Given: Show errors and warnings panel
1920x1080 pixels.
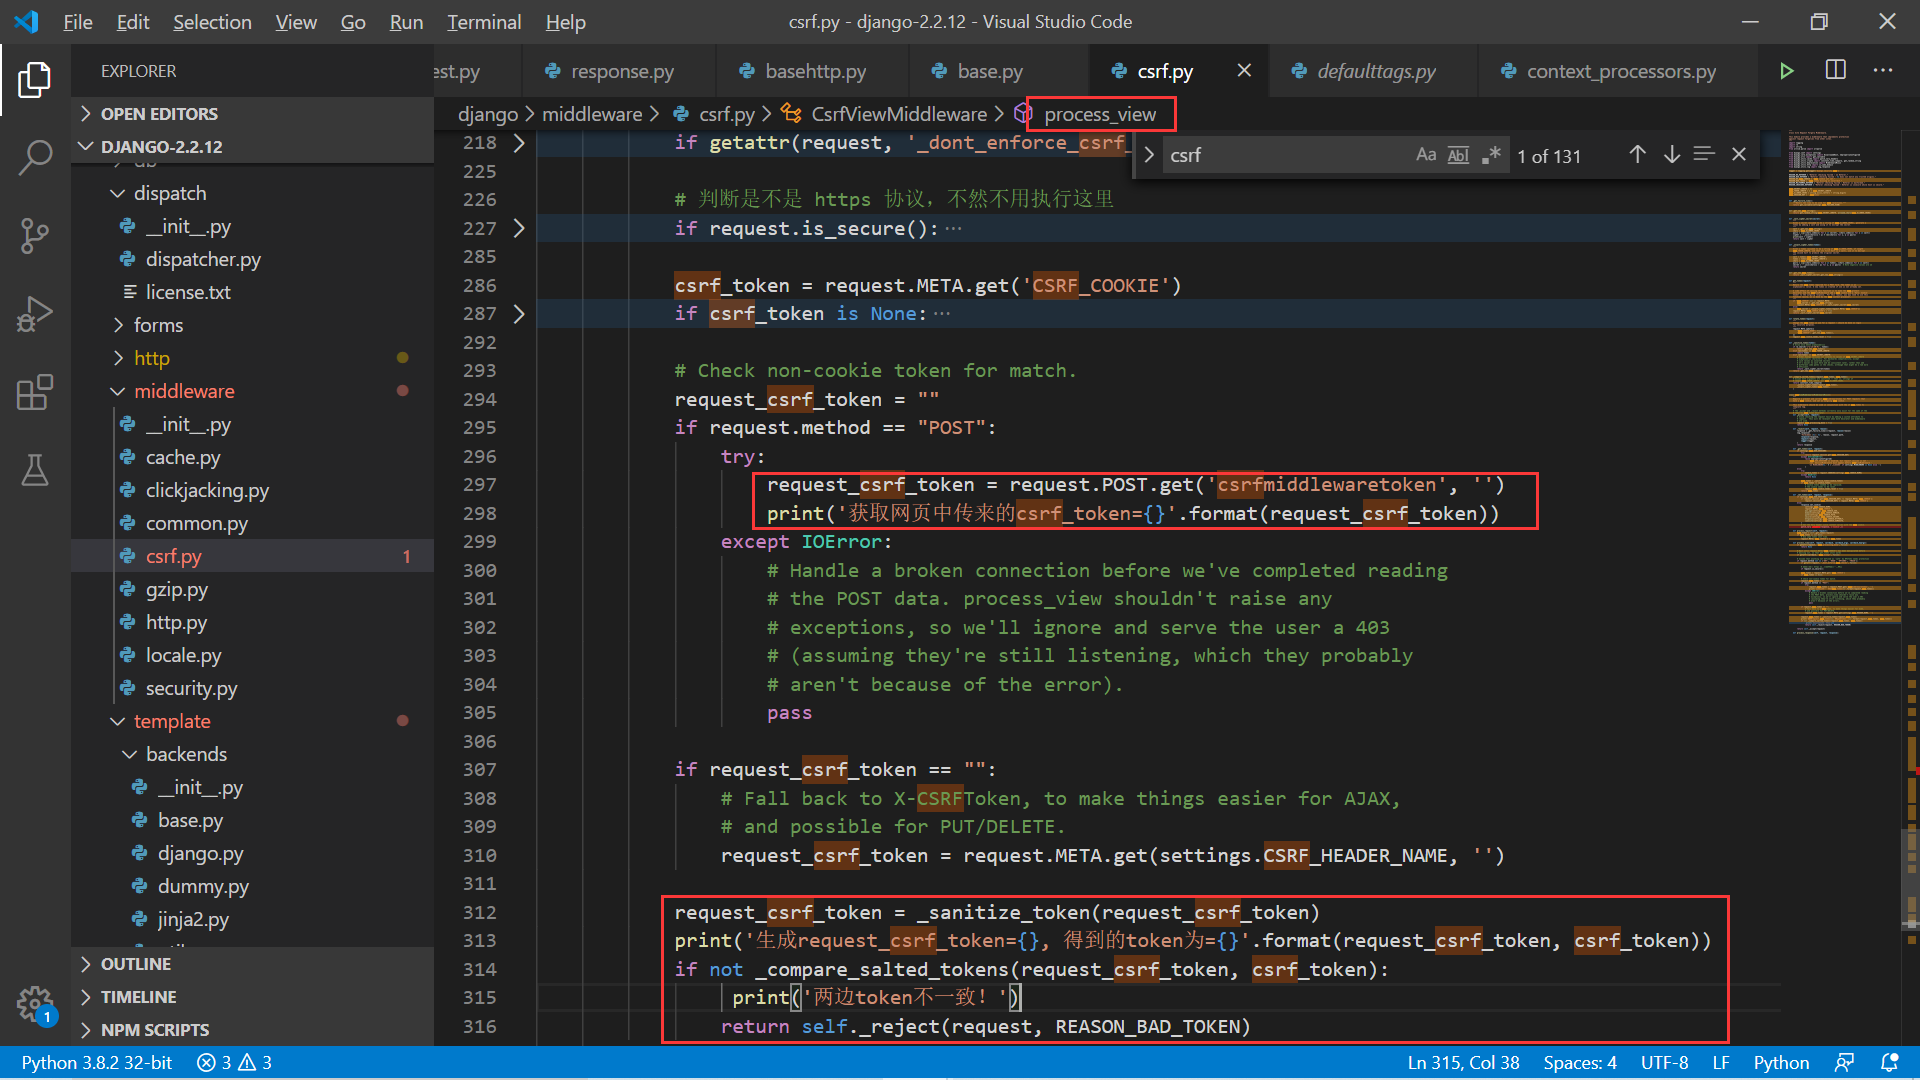Looking at the screenshot, I should tap(235, 1062).
